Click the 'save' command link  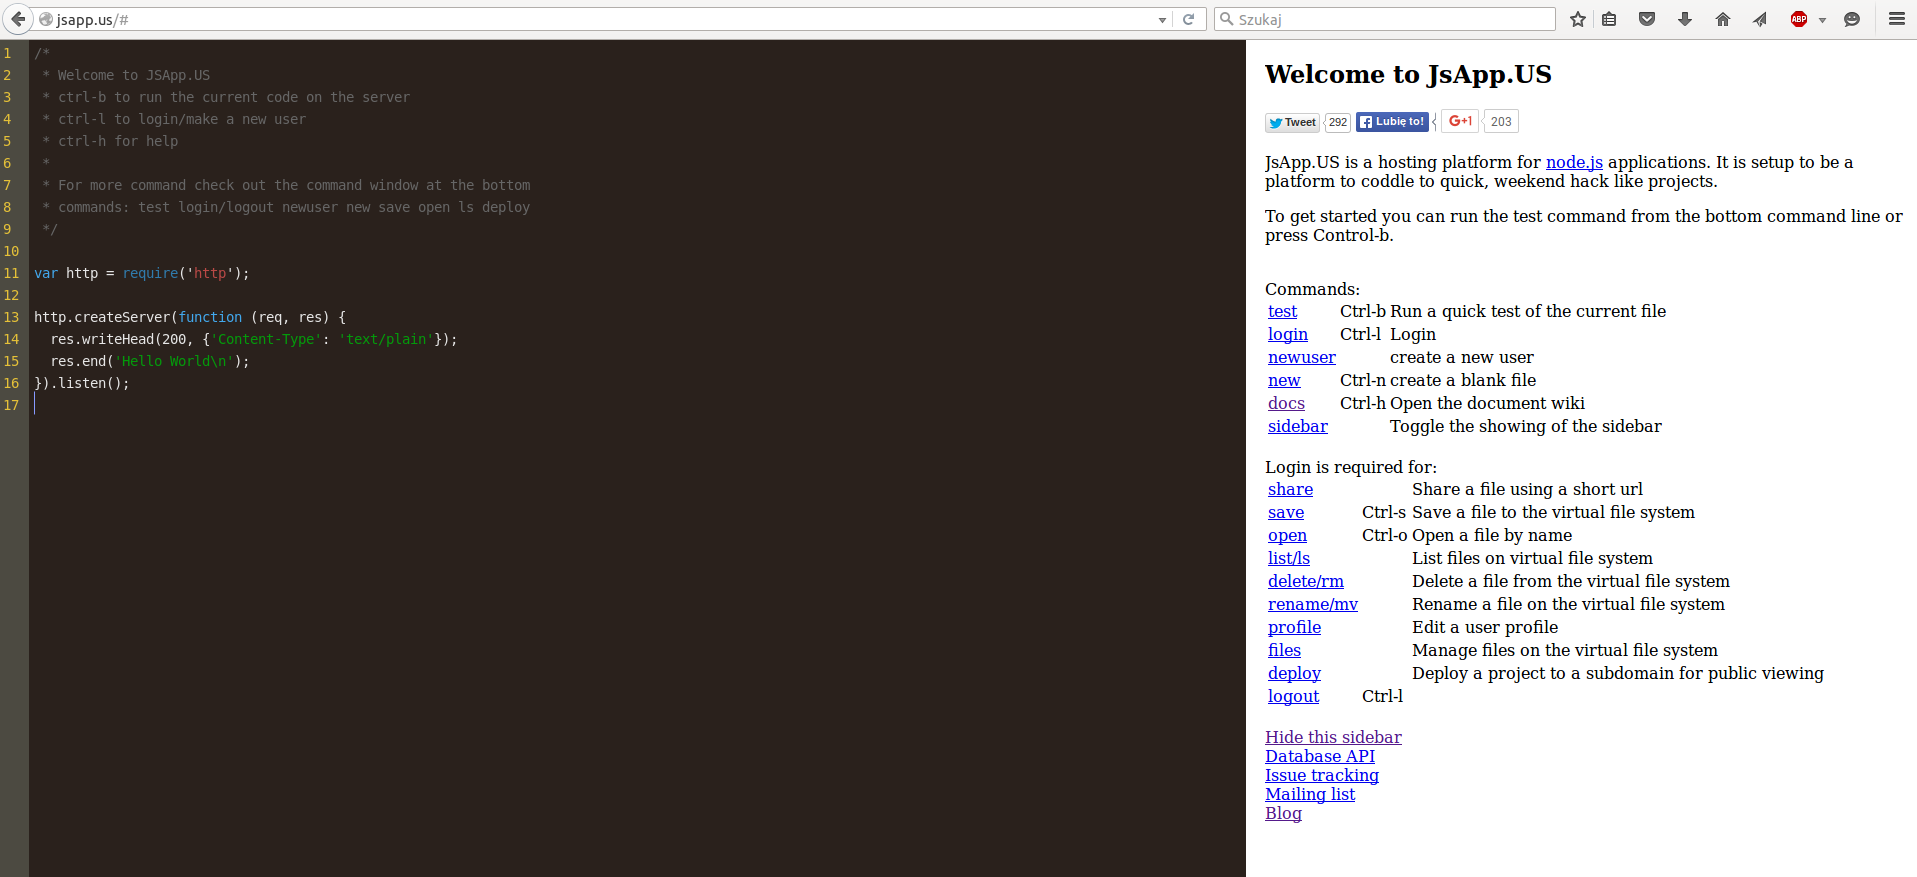[1286, 512]
